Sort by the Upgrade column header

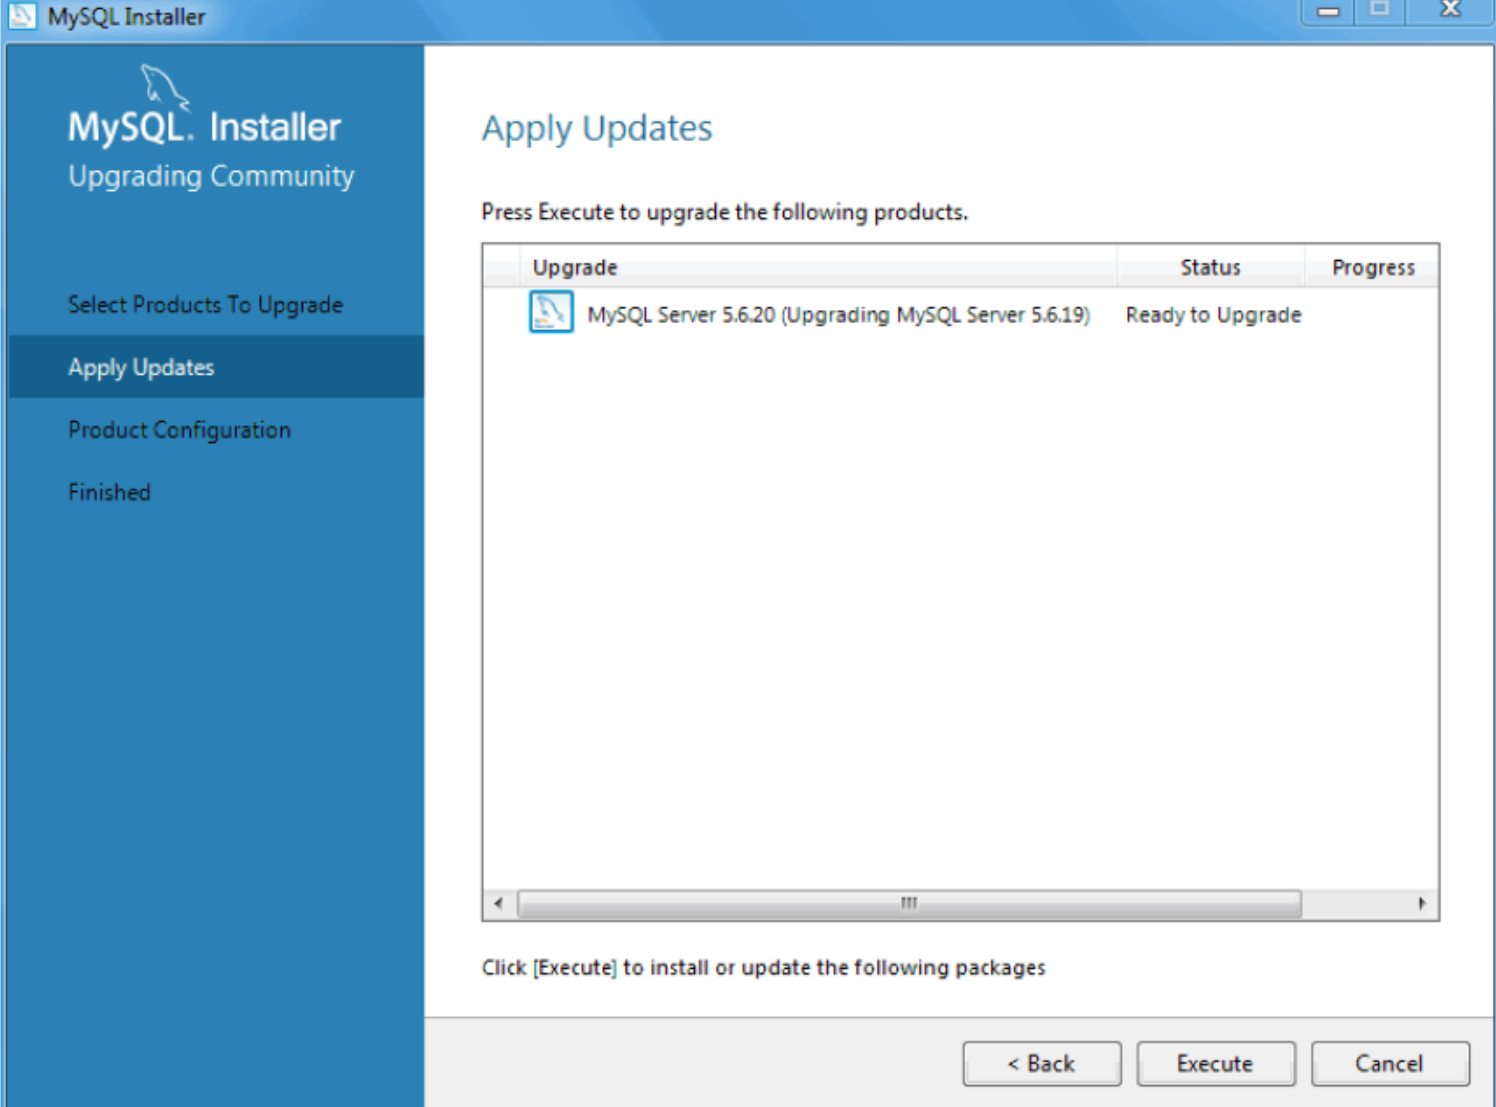click(x=818, y=267)
